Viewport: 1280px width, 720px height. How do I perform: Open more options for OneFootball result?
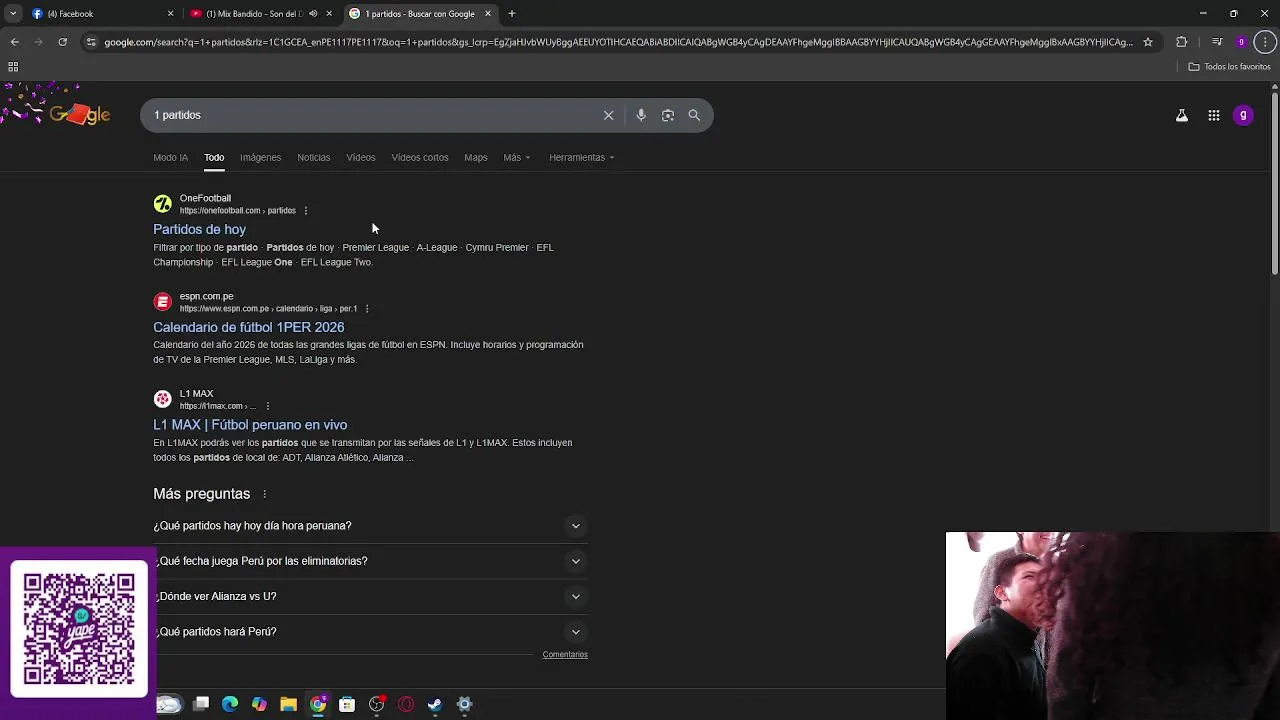306,211
